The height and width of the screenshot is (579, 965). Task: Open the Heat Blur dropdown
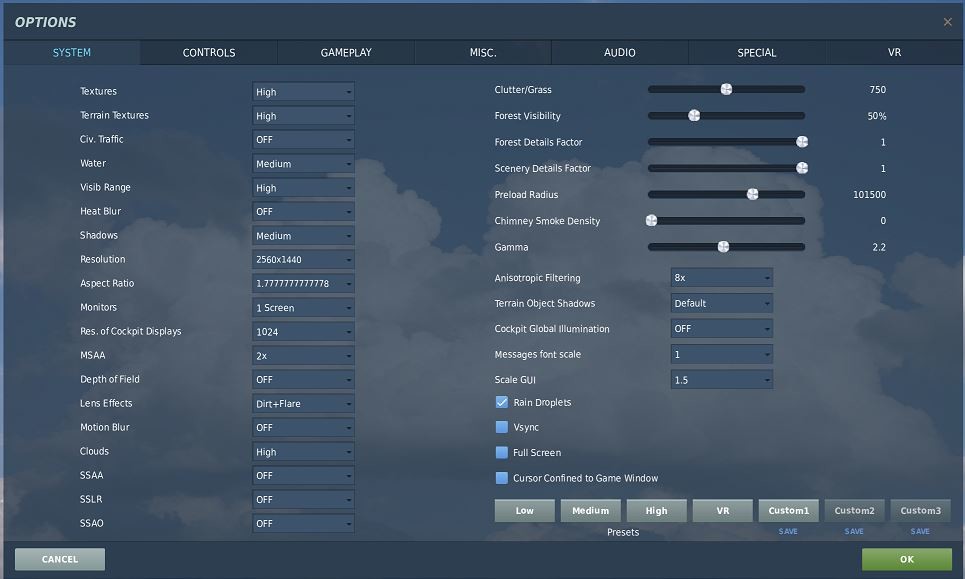pyautogui.click(x=303, y=212)
